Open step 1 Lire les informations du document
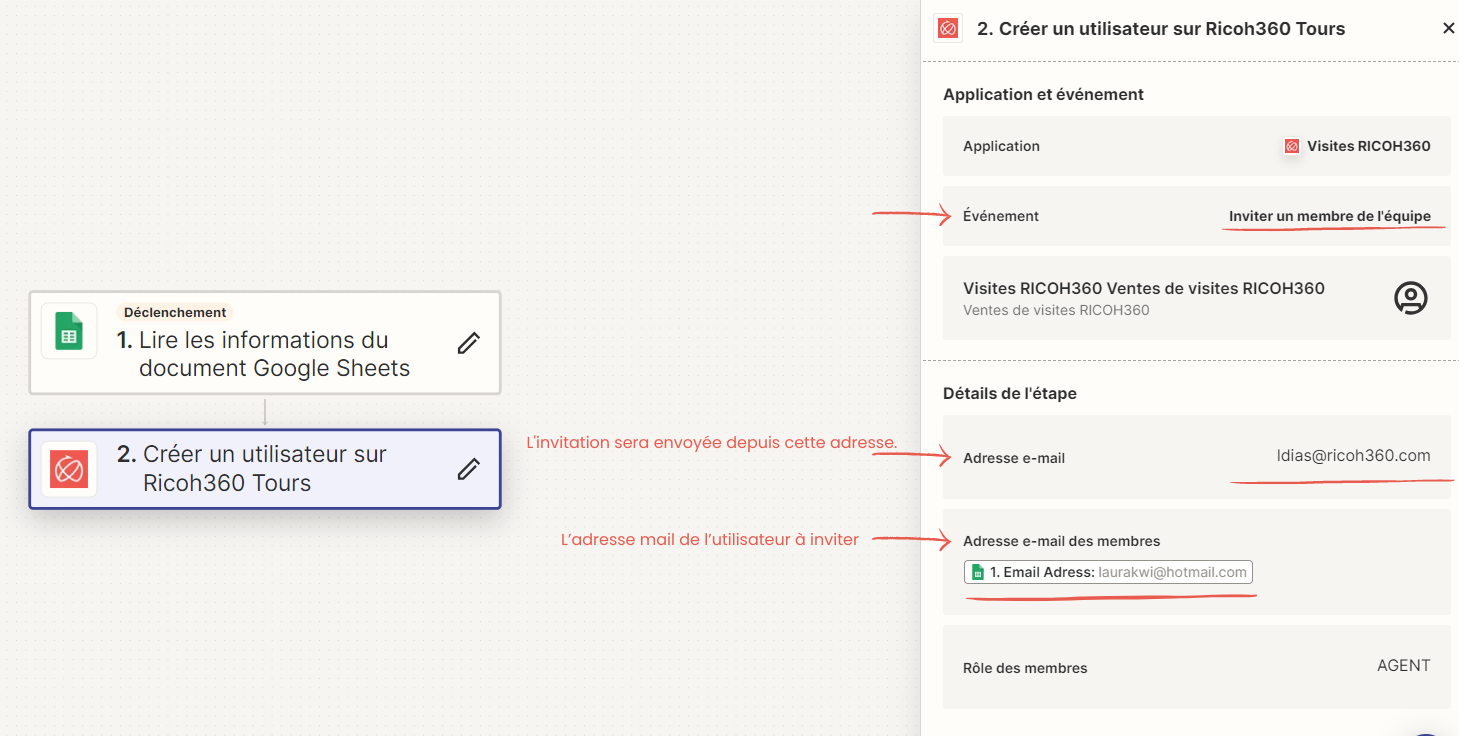 (x=265, y=343)
